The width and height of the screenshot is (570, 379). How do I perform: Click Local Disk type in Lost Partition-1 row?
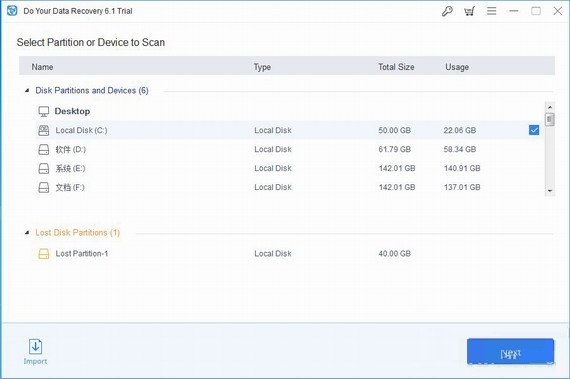pyautogui.click(x=273, y=254)
